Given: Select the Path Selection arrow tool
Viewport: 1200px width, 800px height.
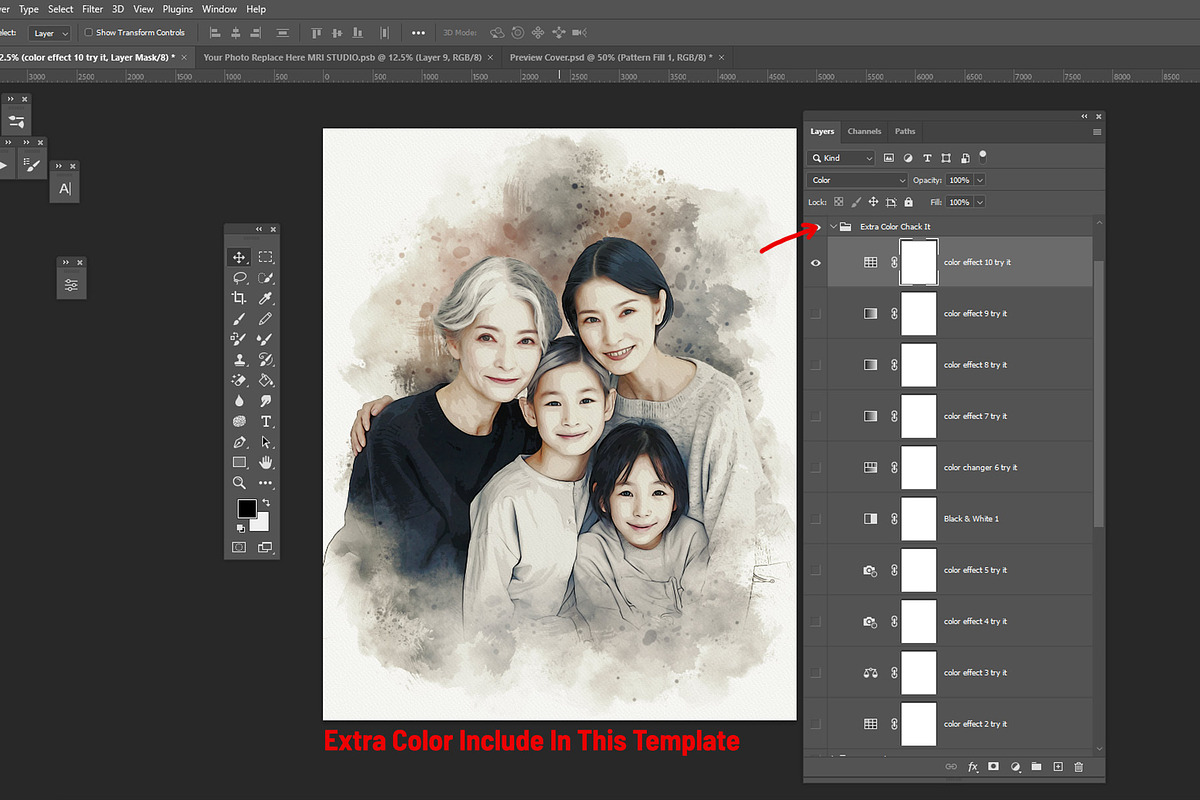Looking at the screenshot, I should [265, 442].
